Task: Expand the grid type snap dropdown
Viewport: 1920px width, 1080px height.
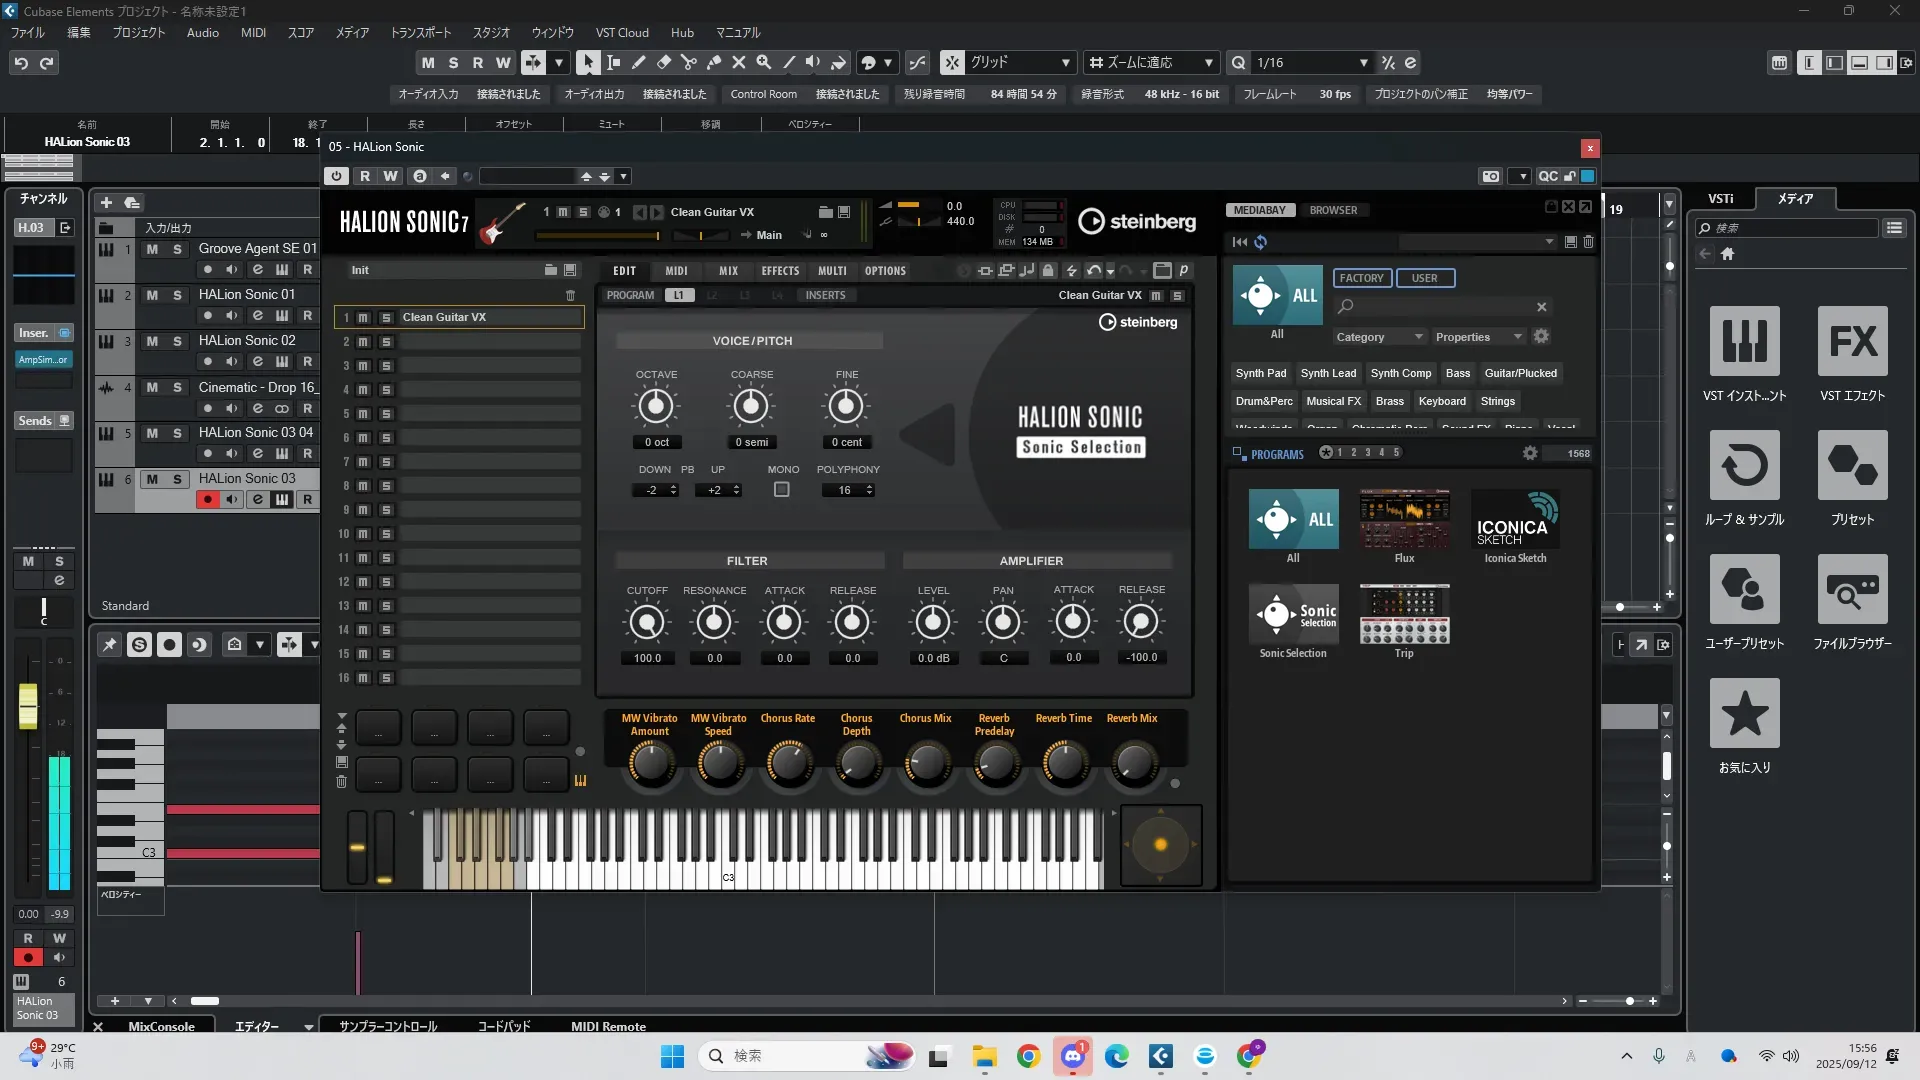Action: 1065,63
